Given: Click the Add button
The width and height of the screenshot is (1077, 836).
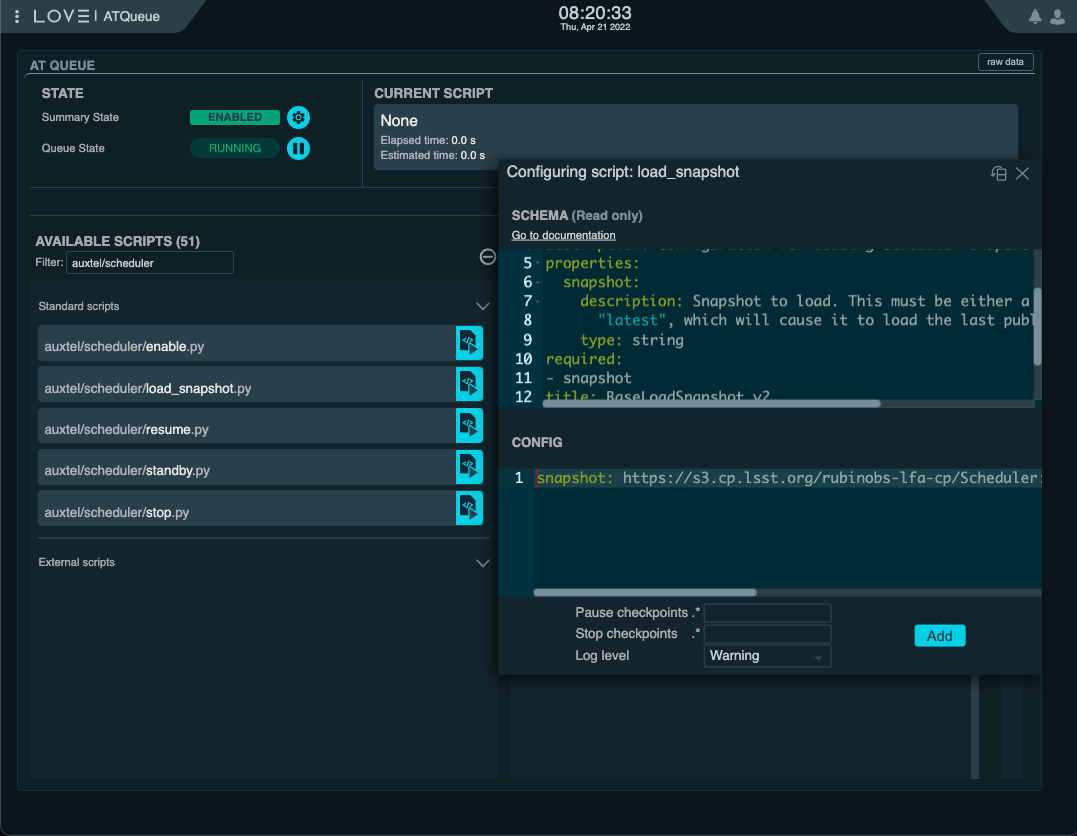Looking at the screenshot, I should 939,635.
